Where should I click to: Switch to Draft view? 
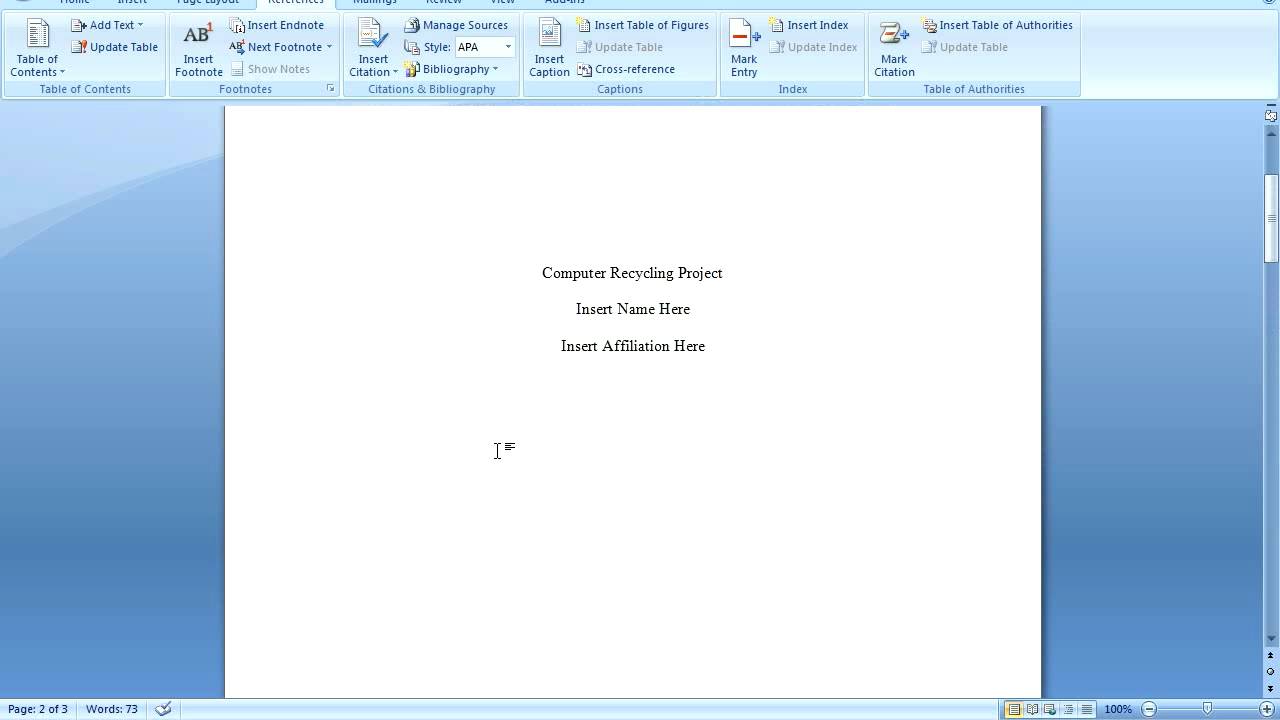1086,709
